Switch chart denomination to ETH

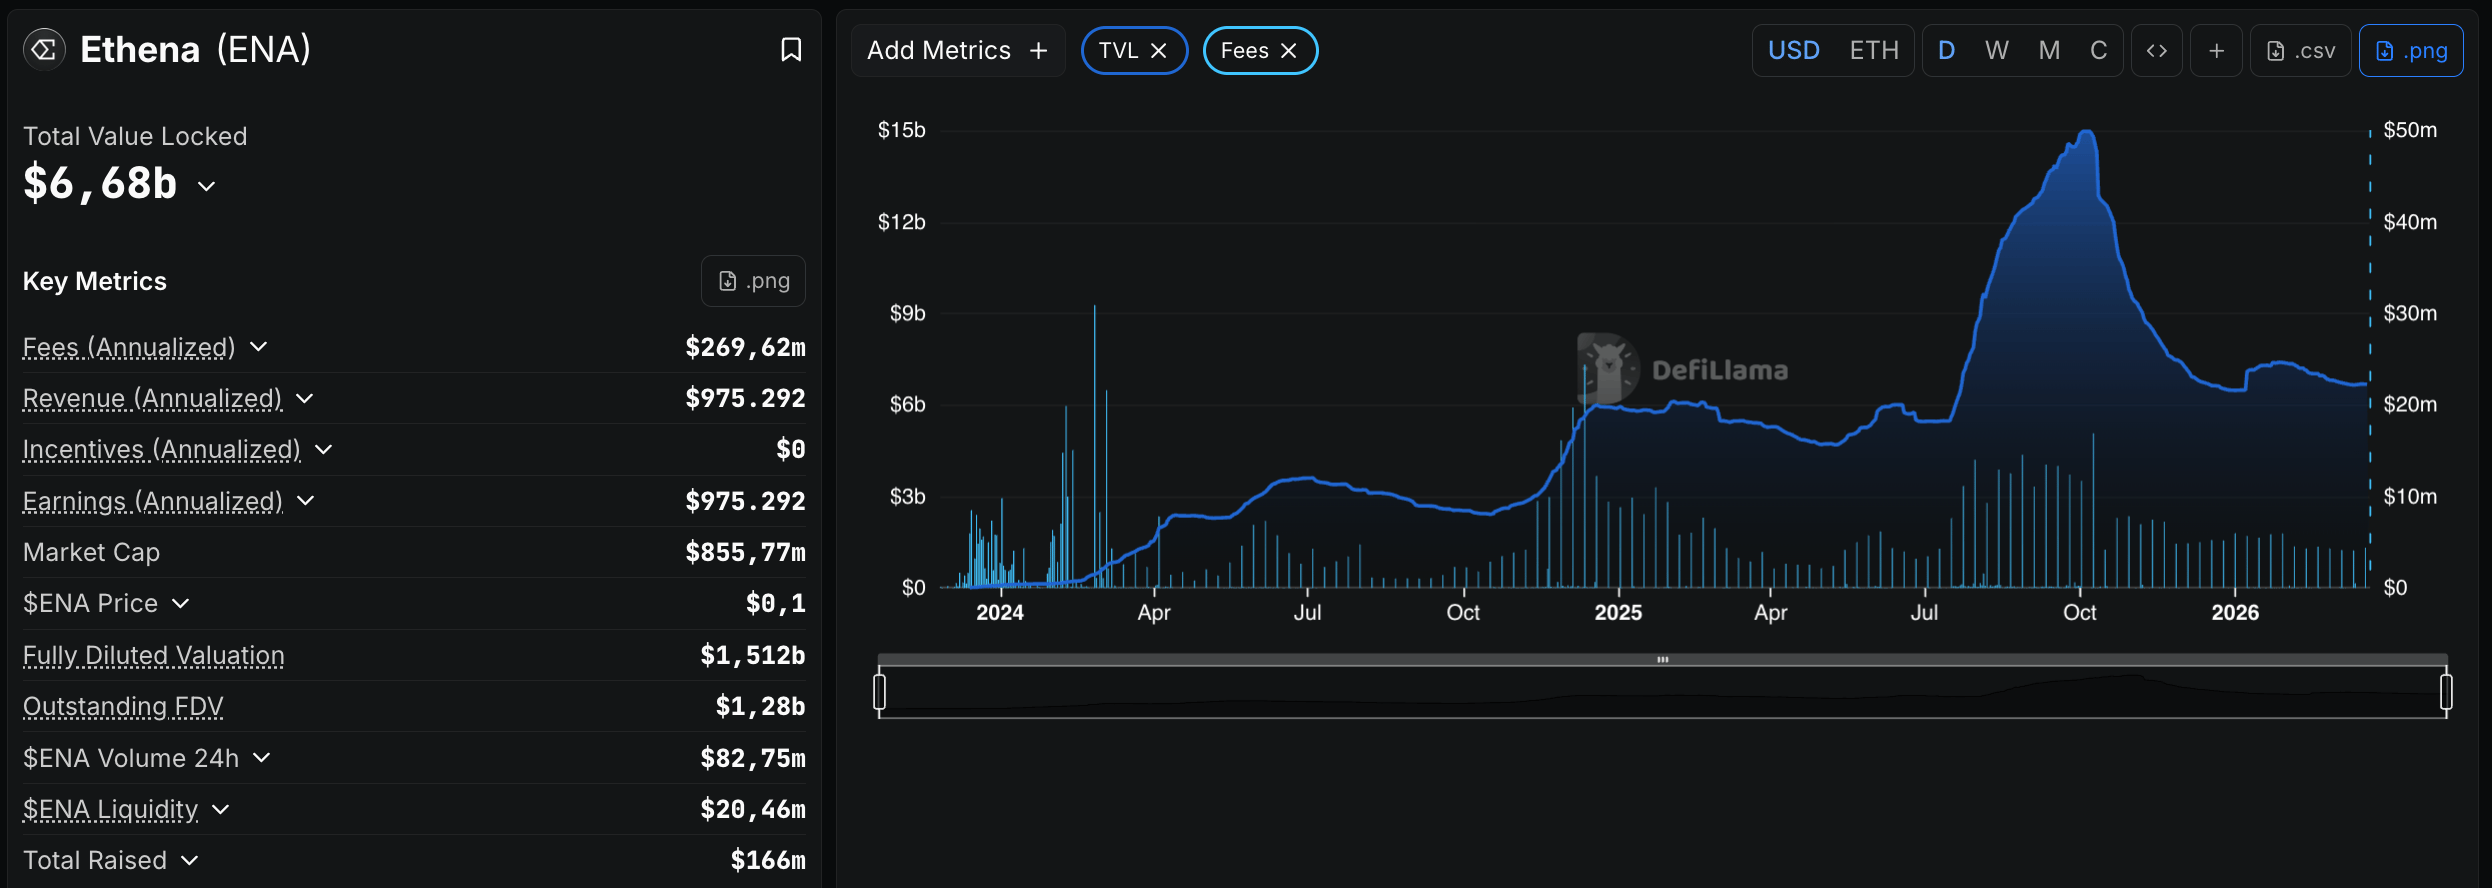click(1874, 51)
